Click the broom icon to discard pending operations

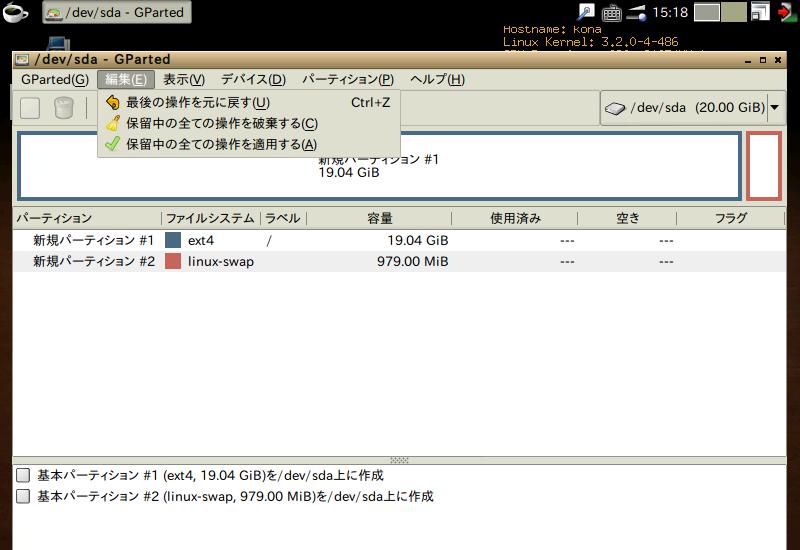click(113, 123)
